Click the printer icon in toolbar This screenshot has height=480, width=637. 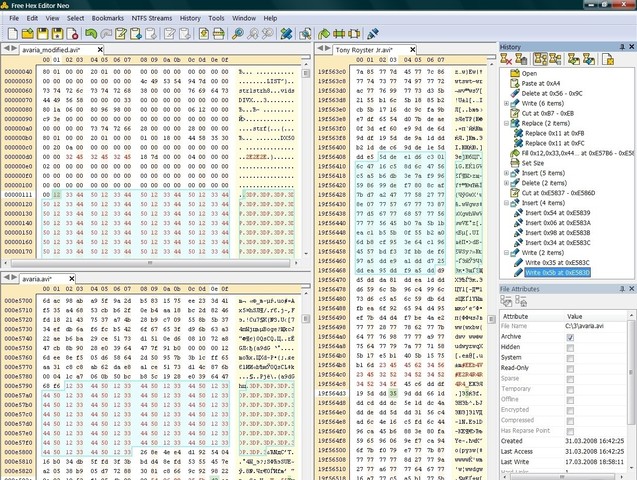[x=219, y=34]
